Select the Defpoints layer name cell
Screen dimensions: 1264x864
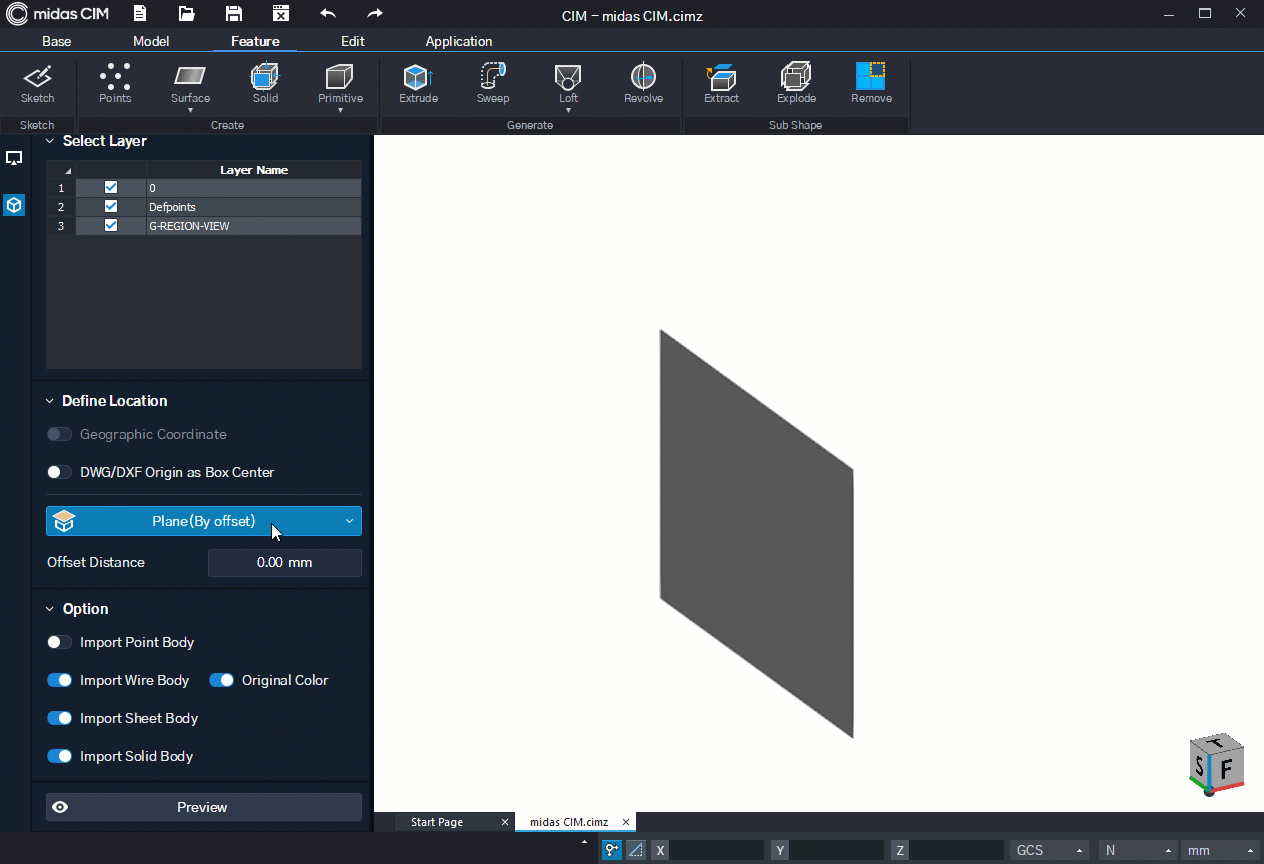[x=254, y=207]
